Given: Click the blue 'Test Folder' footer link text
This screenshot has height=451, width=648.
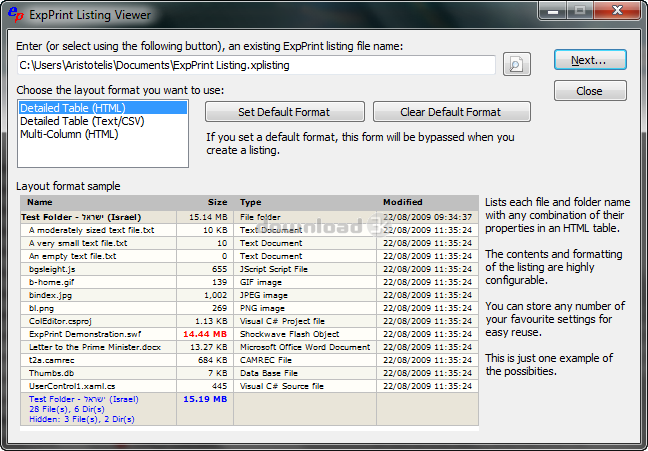Looking at the screenshot, I should [83, 399].
